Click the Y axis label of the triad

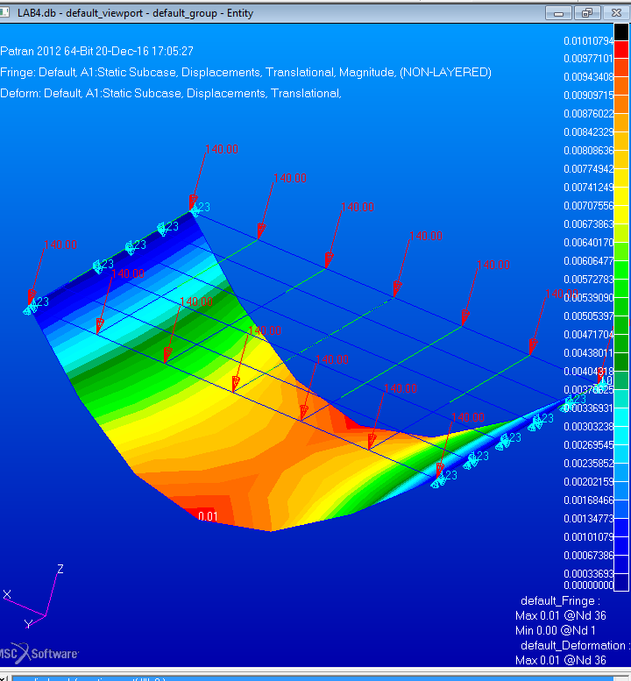pos(28,624)
